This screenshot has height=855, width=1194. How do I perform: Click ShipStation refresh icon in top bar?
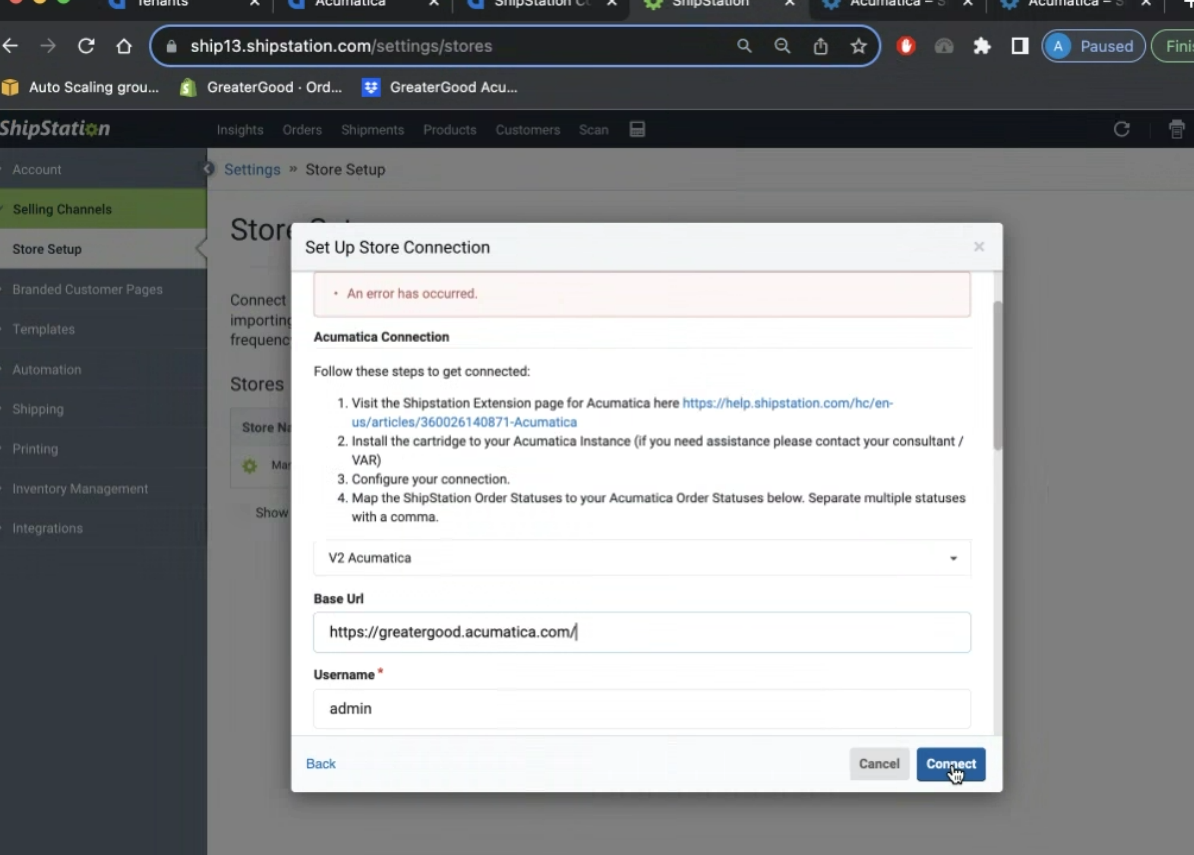click(1121, 129)
